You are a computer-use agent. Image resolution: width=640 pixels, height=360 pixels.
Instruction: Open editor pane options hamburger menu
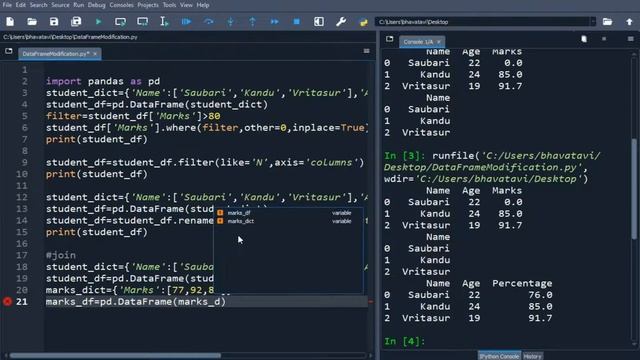click(367, 51)
